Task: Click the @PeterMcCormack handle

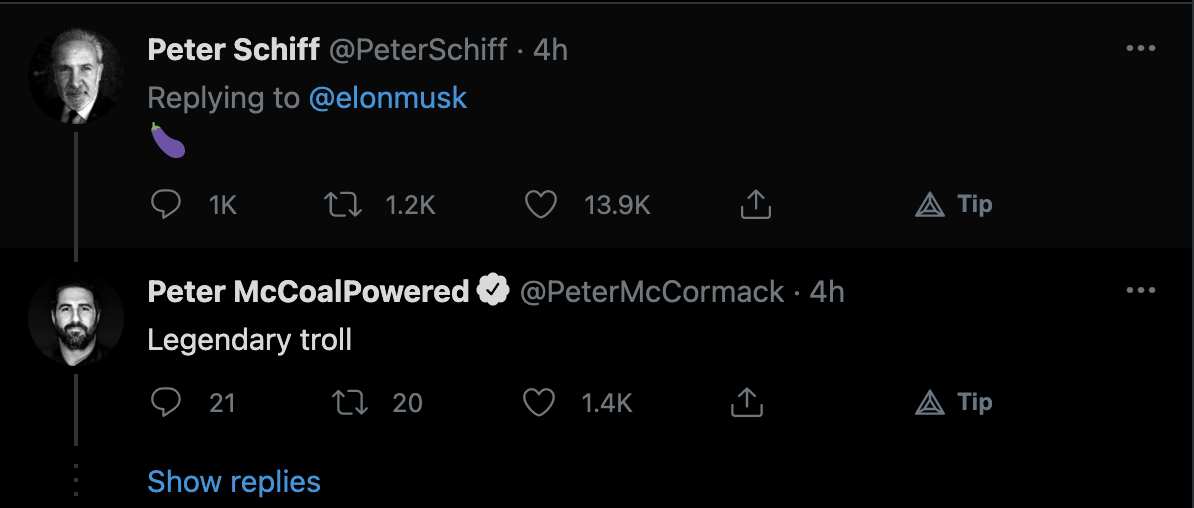Action: tap(652, 292)
